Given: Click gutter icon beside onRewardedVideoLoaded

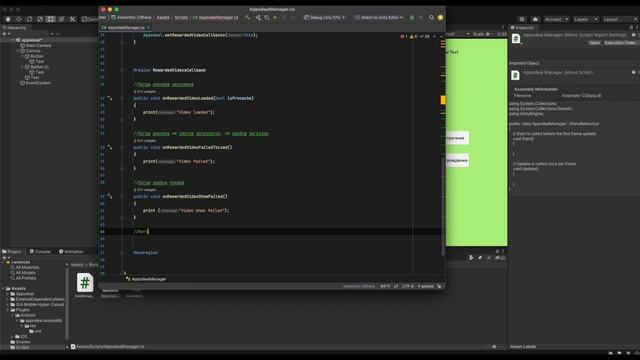Looking at the screenshot, I should (x=109, y=98).
